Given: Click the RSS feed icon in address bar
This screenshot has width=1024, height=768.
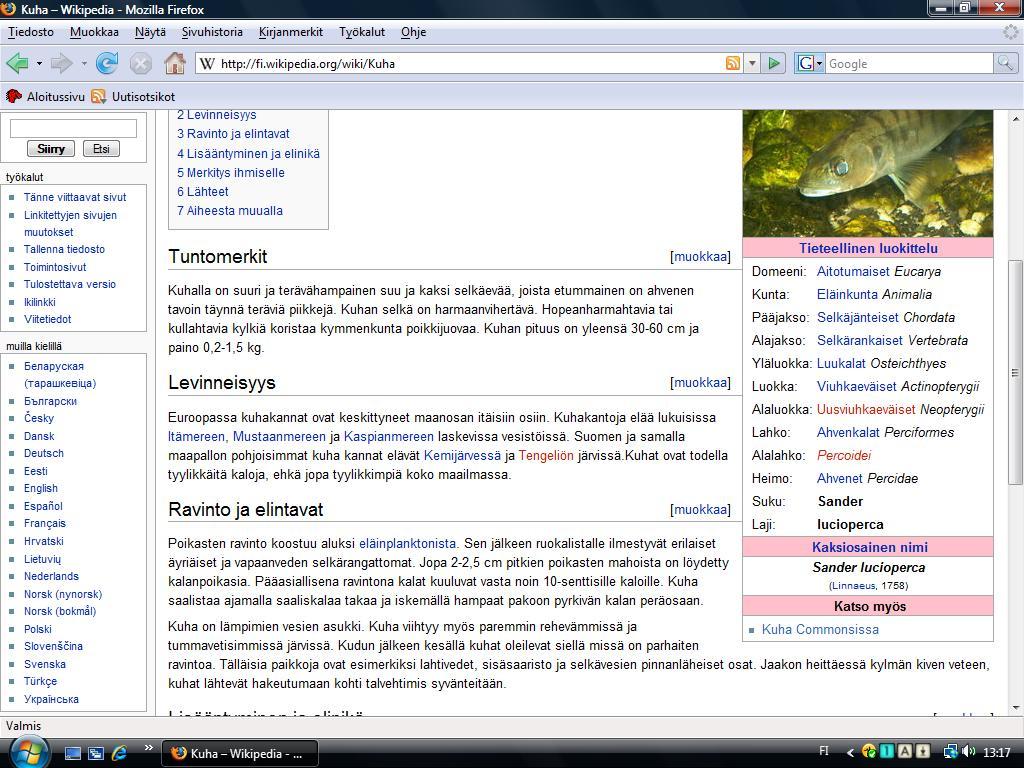Looking at the screenshot, I should [733, 63].
